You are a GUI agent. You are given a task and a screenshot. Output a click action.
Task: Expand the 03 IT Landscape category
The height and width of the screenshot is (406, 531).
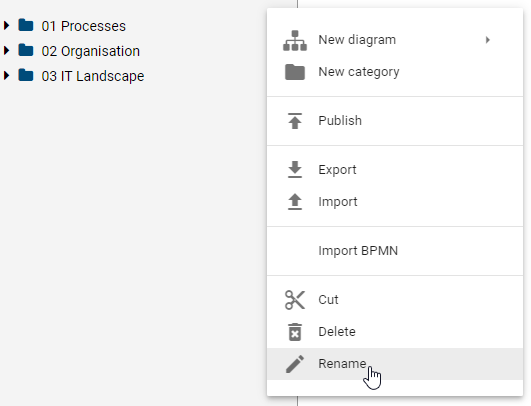(x=6, y=76)
